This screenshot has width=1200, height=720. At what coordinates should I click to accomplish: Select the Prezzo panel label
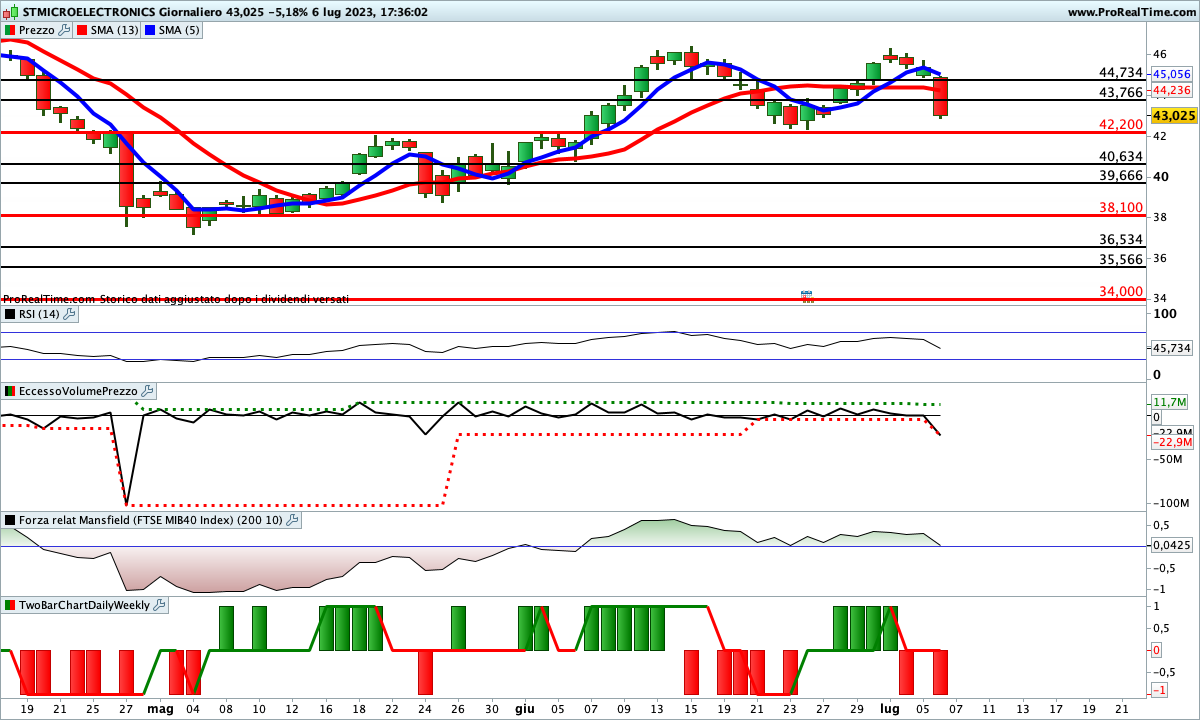click(37, 30)
